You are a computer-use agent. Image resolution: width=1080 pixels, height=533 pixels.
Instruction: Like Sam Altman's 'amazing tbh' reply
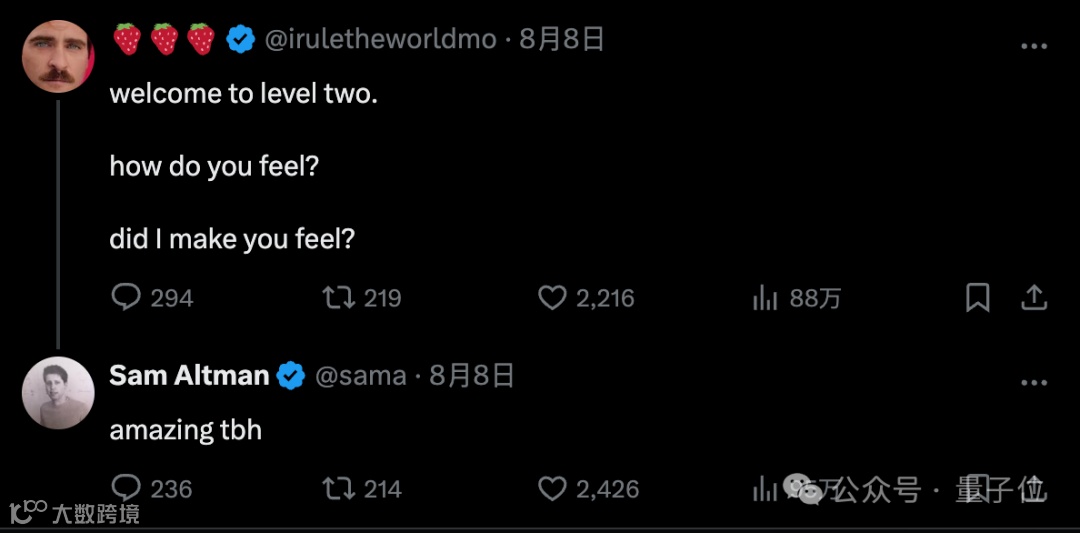point(553,488)
